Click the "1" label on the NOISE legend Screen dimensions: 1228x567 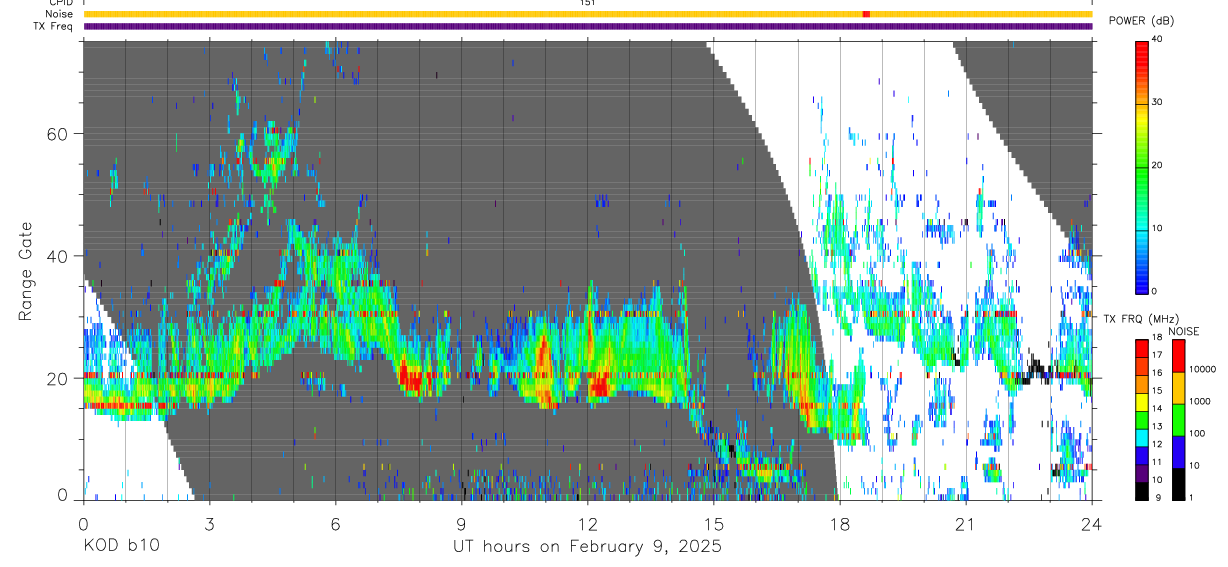(x=1193, y=498)
